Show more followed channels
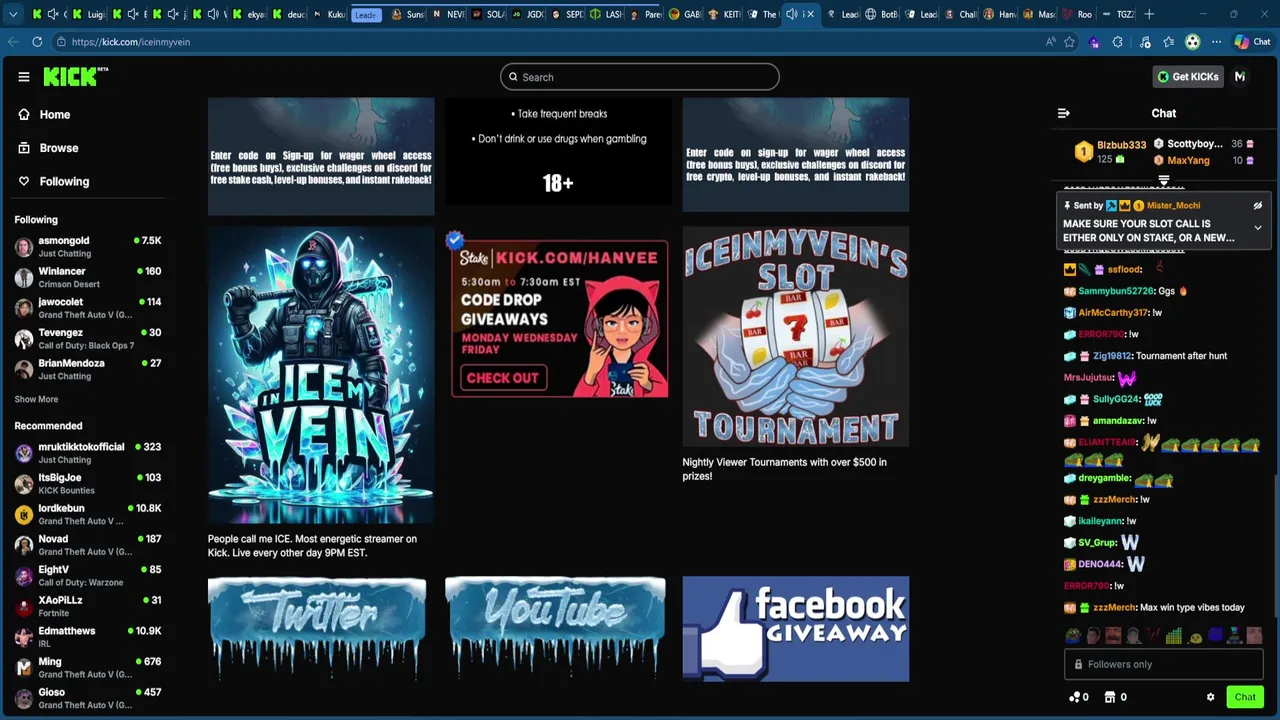Screen dimensions: 1280x720 pos(36,399)
